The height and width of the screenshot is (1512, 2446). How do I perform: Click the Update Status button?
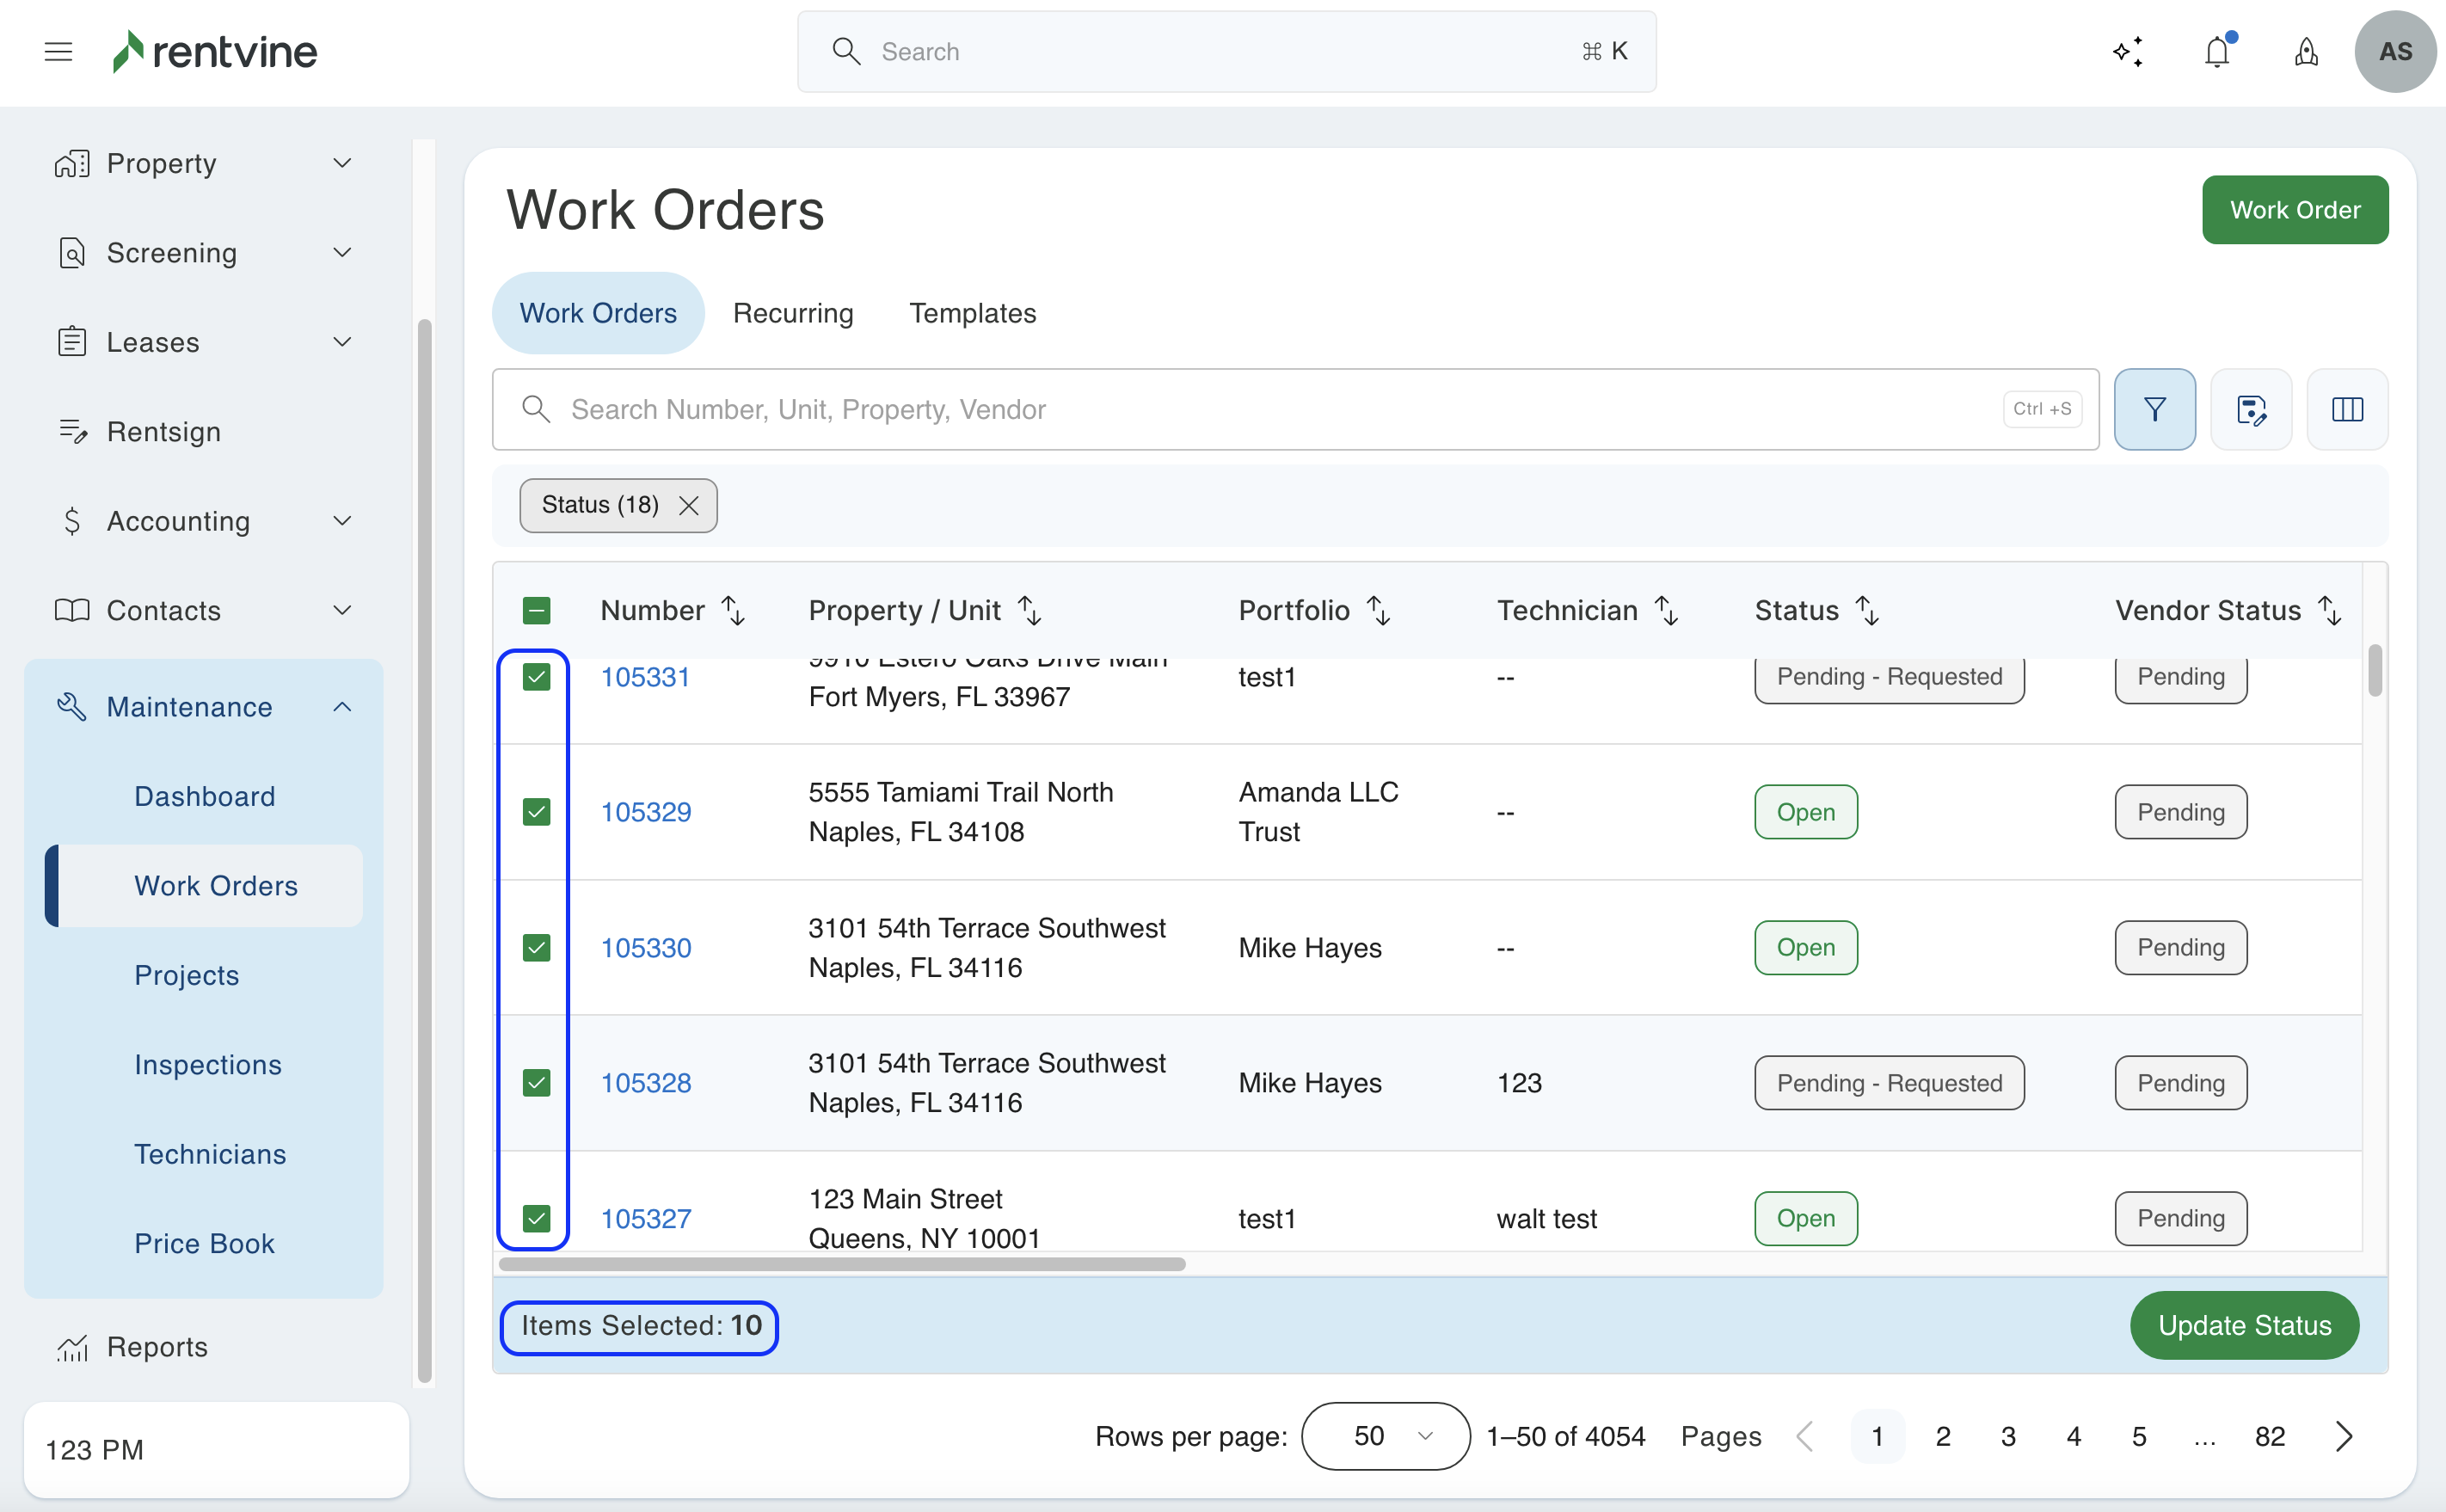coord(2244,1325)
